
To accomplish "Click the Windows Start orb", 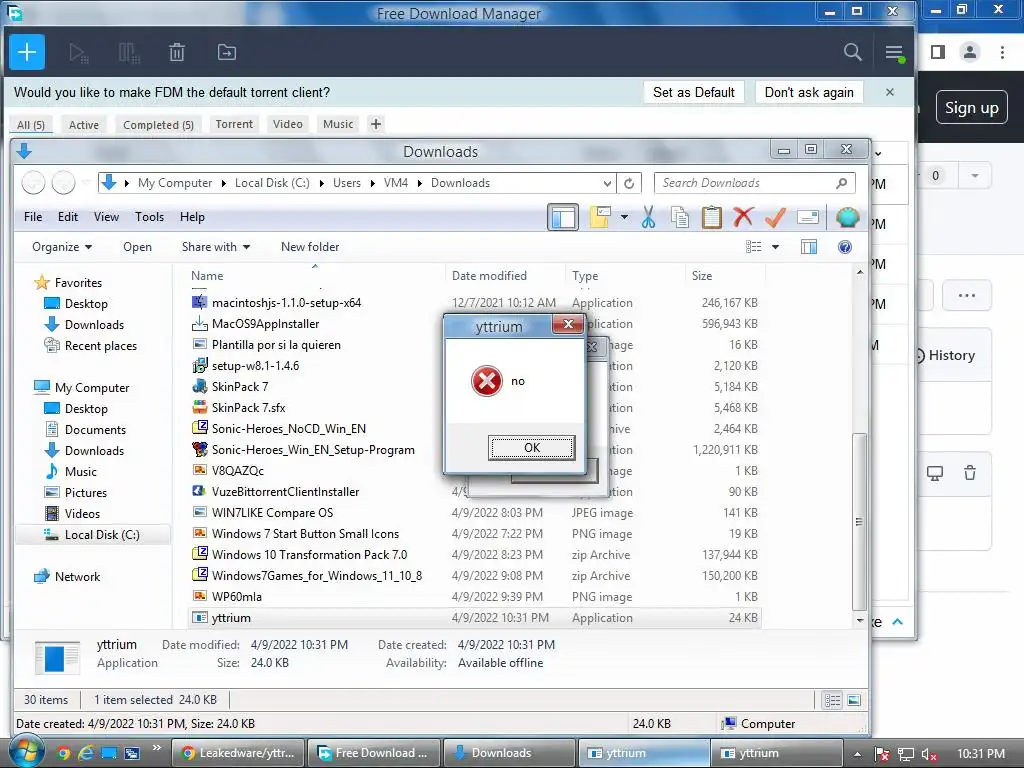I will pyautogui.click(x=27, y=752).
